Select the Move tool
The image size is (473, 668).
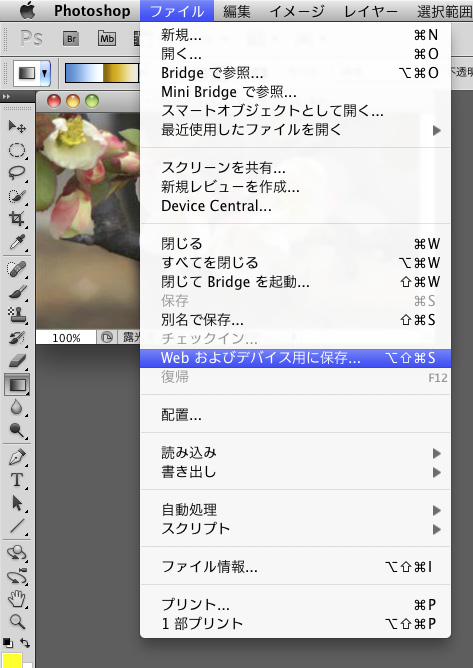click(x=17, y=126)
